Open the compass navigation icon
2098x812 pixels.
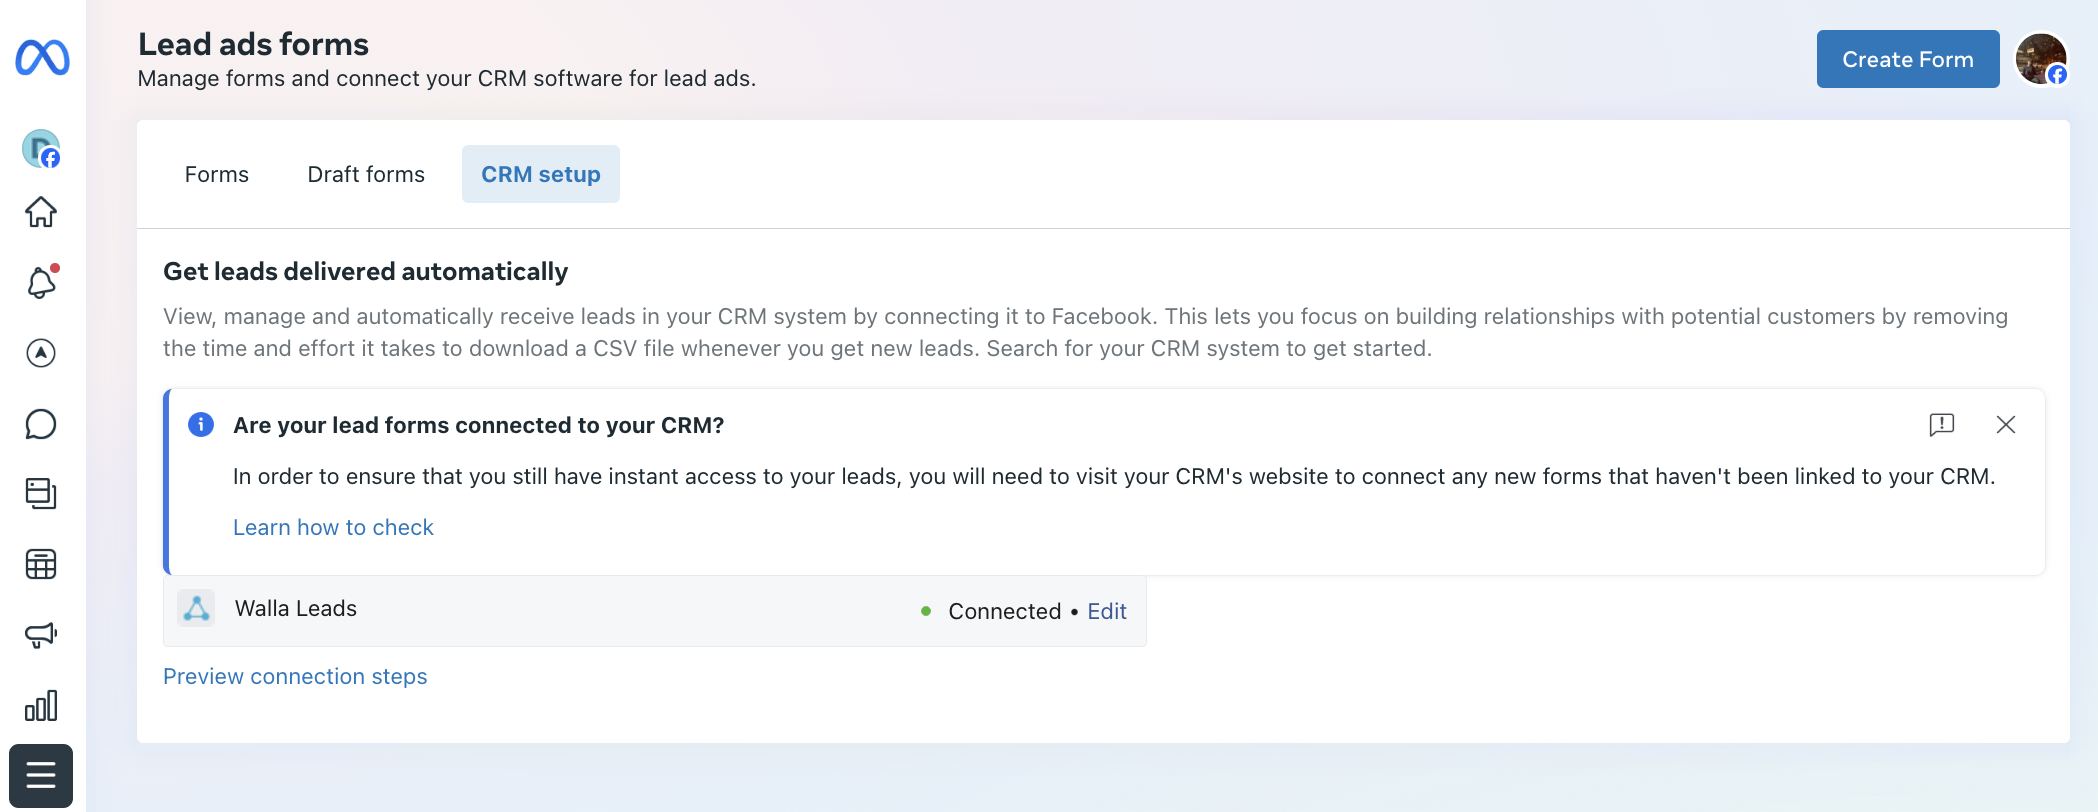point(41,353)
